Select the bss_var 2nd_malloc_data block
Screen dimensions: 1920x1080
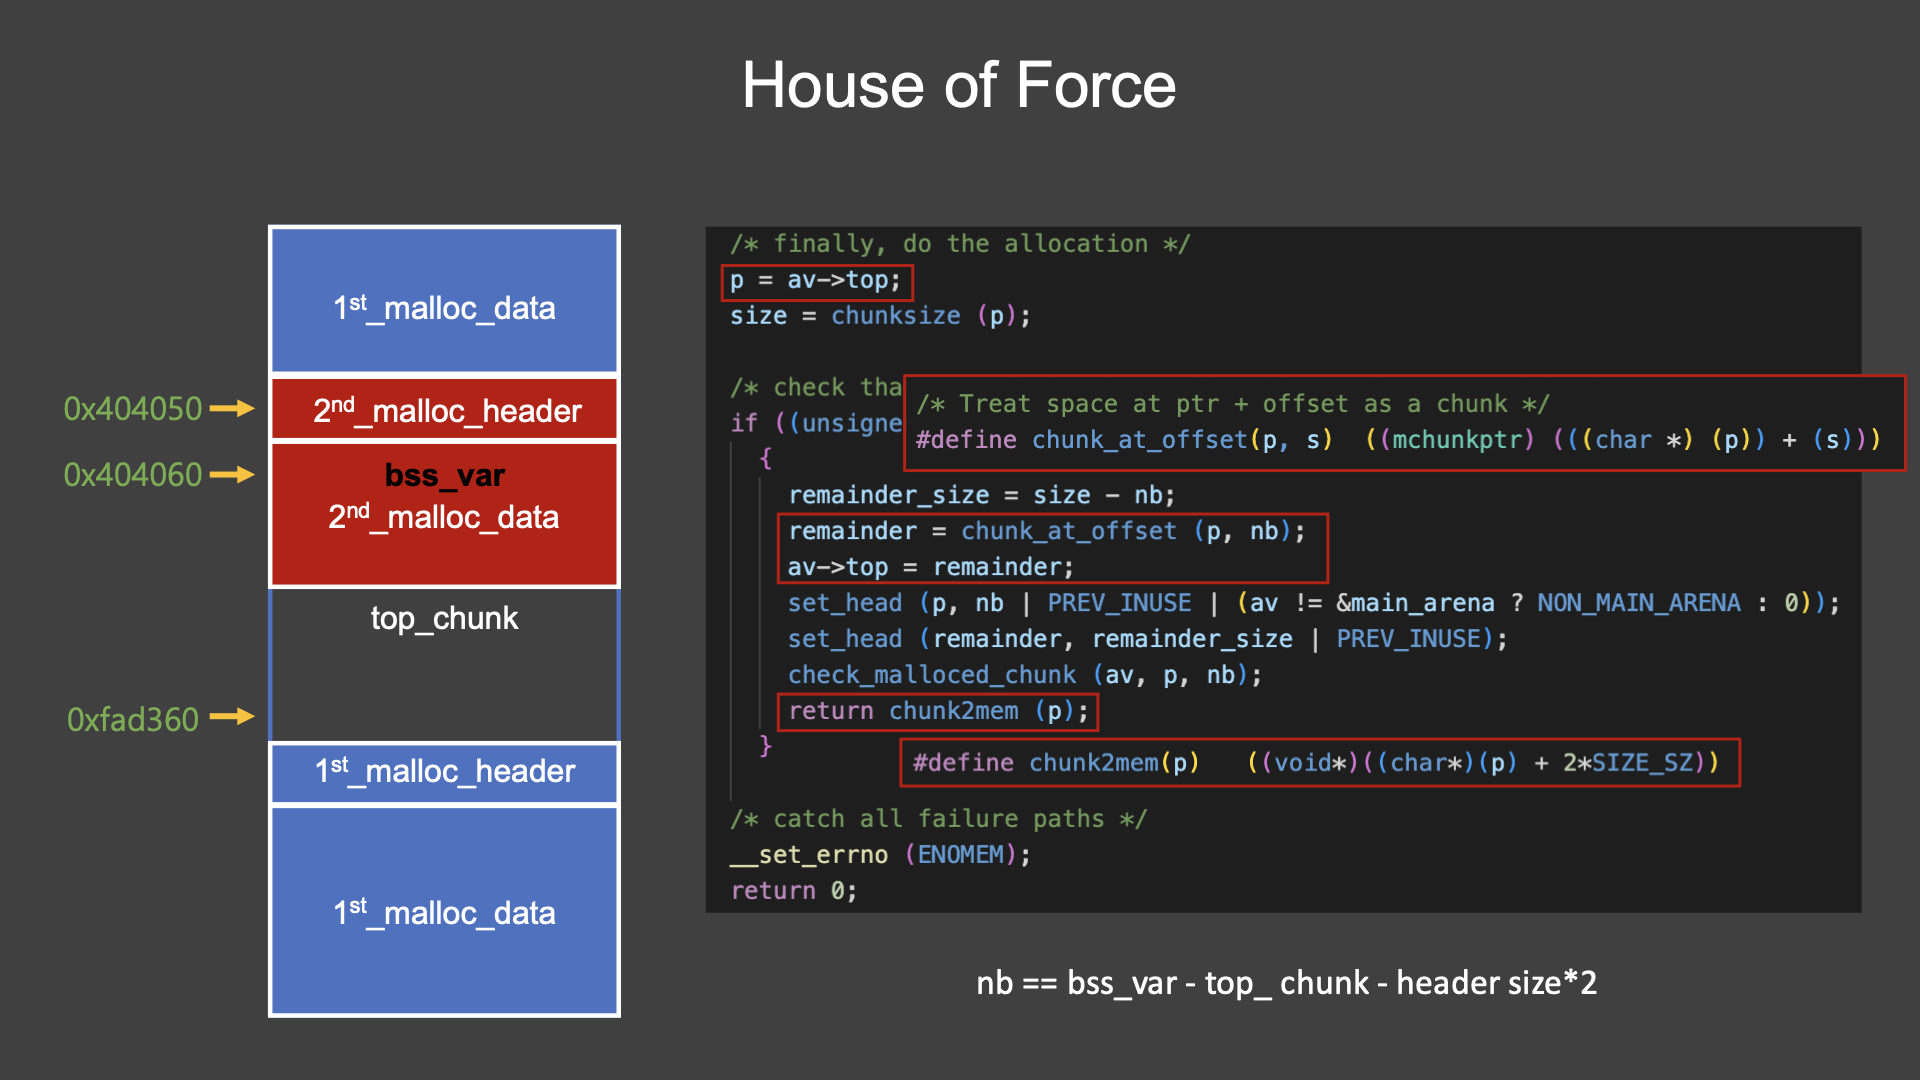(445, 513)
